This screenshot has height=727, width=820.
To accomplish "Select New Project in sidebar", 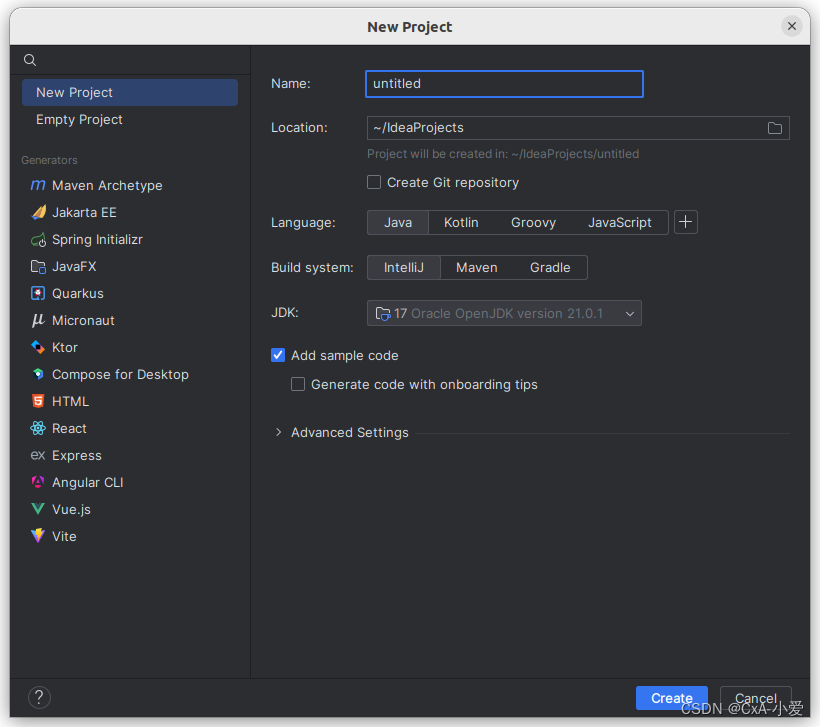I will tap(130, 93).
